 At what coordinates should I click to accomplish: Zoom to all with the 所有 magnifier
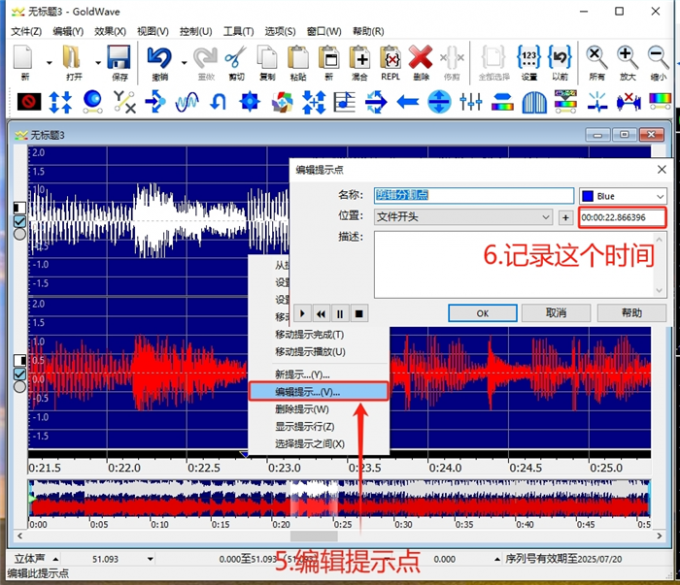(x=597, y=63)
